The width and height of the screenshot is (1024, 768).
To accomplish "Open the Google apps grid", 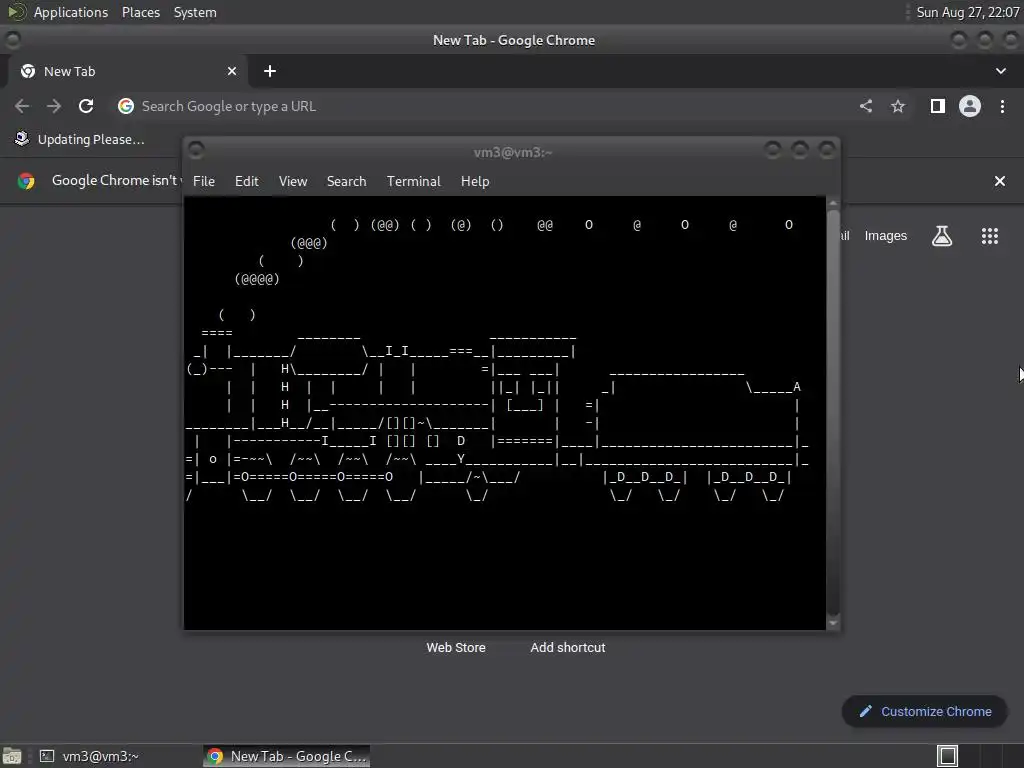I will click(x=990, y=236).
